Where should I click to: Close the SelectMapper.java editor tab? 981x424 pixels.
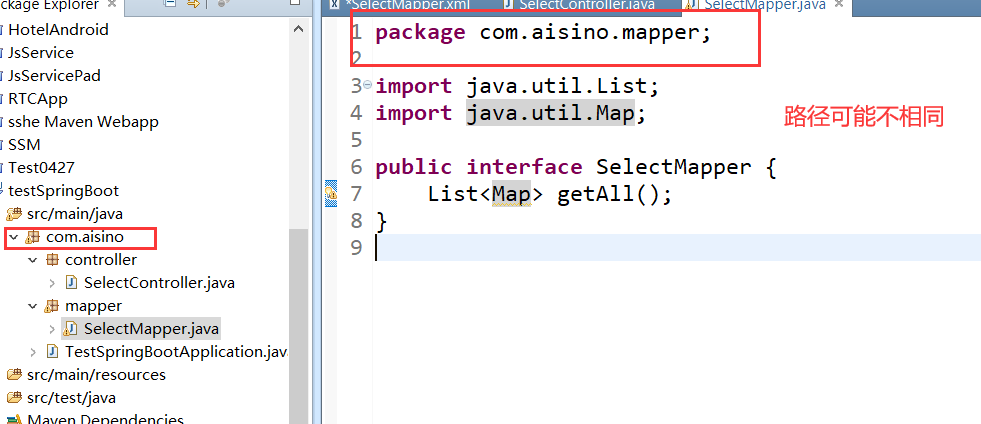(x=838, y=4)
